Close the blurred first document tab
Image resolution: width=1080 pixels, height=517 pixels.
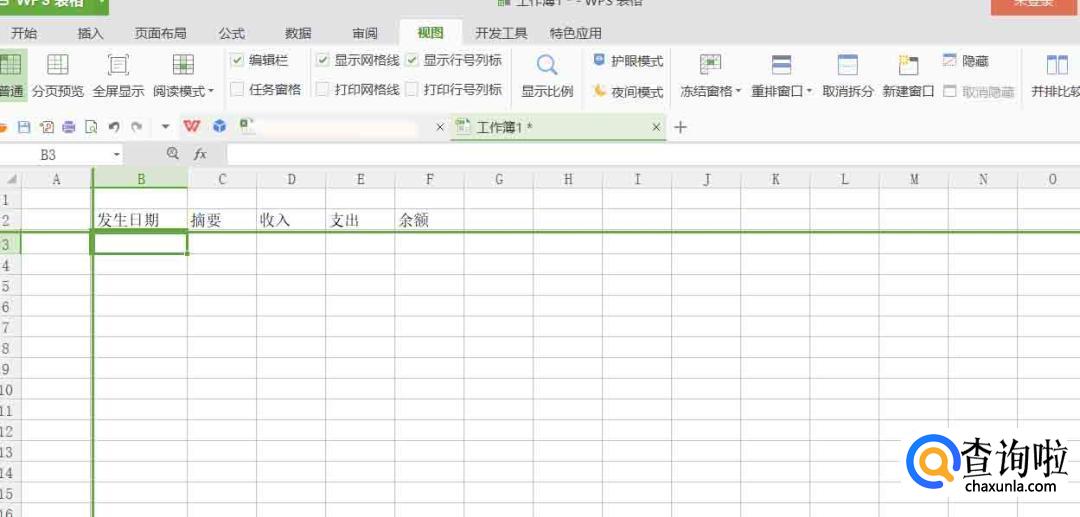pyautogui.click(x=440, y=127)
